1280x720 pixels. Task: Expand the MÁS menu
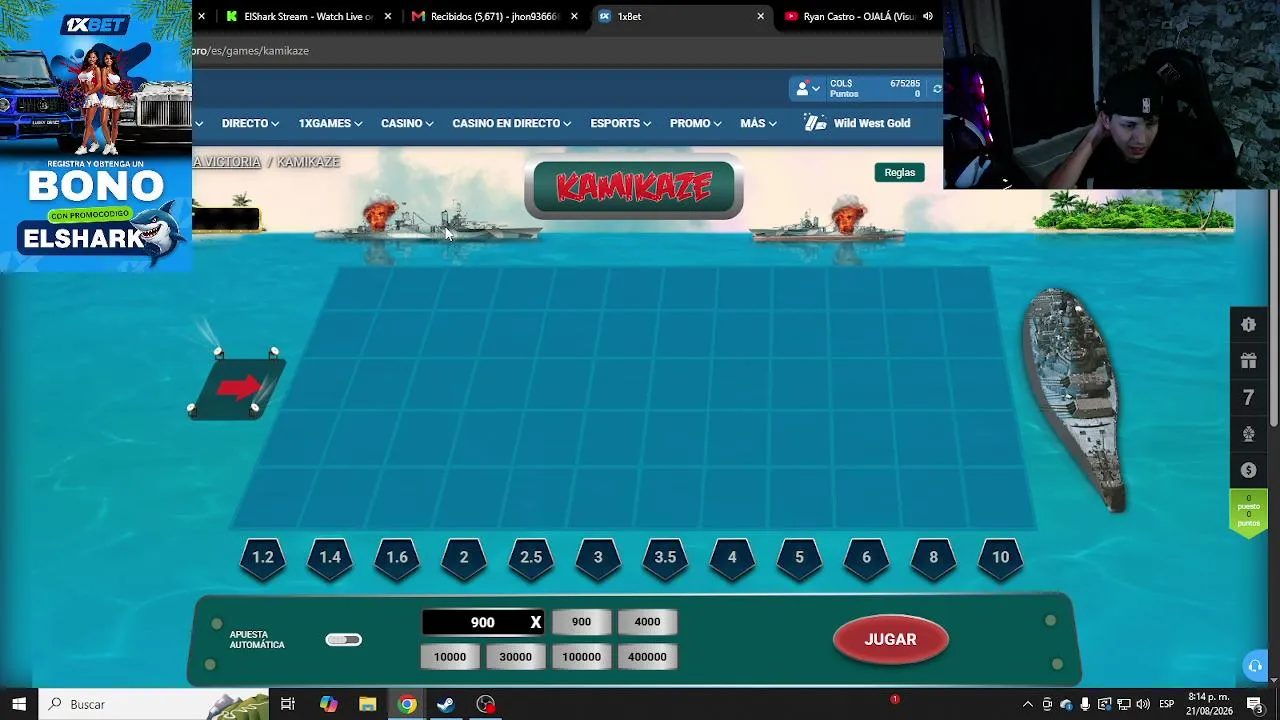pyautogui.click(x=758, y=123)
